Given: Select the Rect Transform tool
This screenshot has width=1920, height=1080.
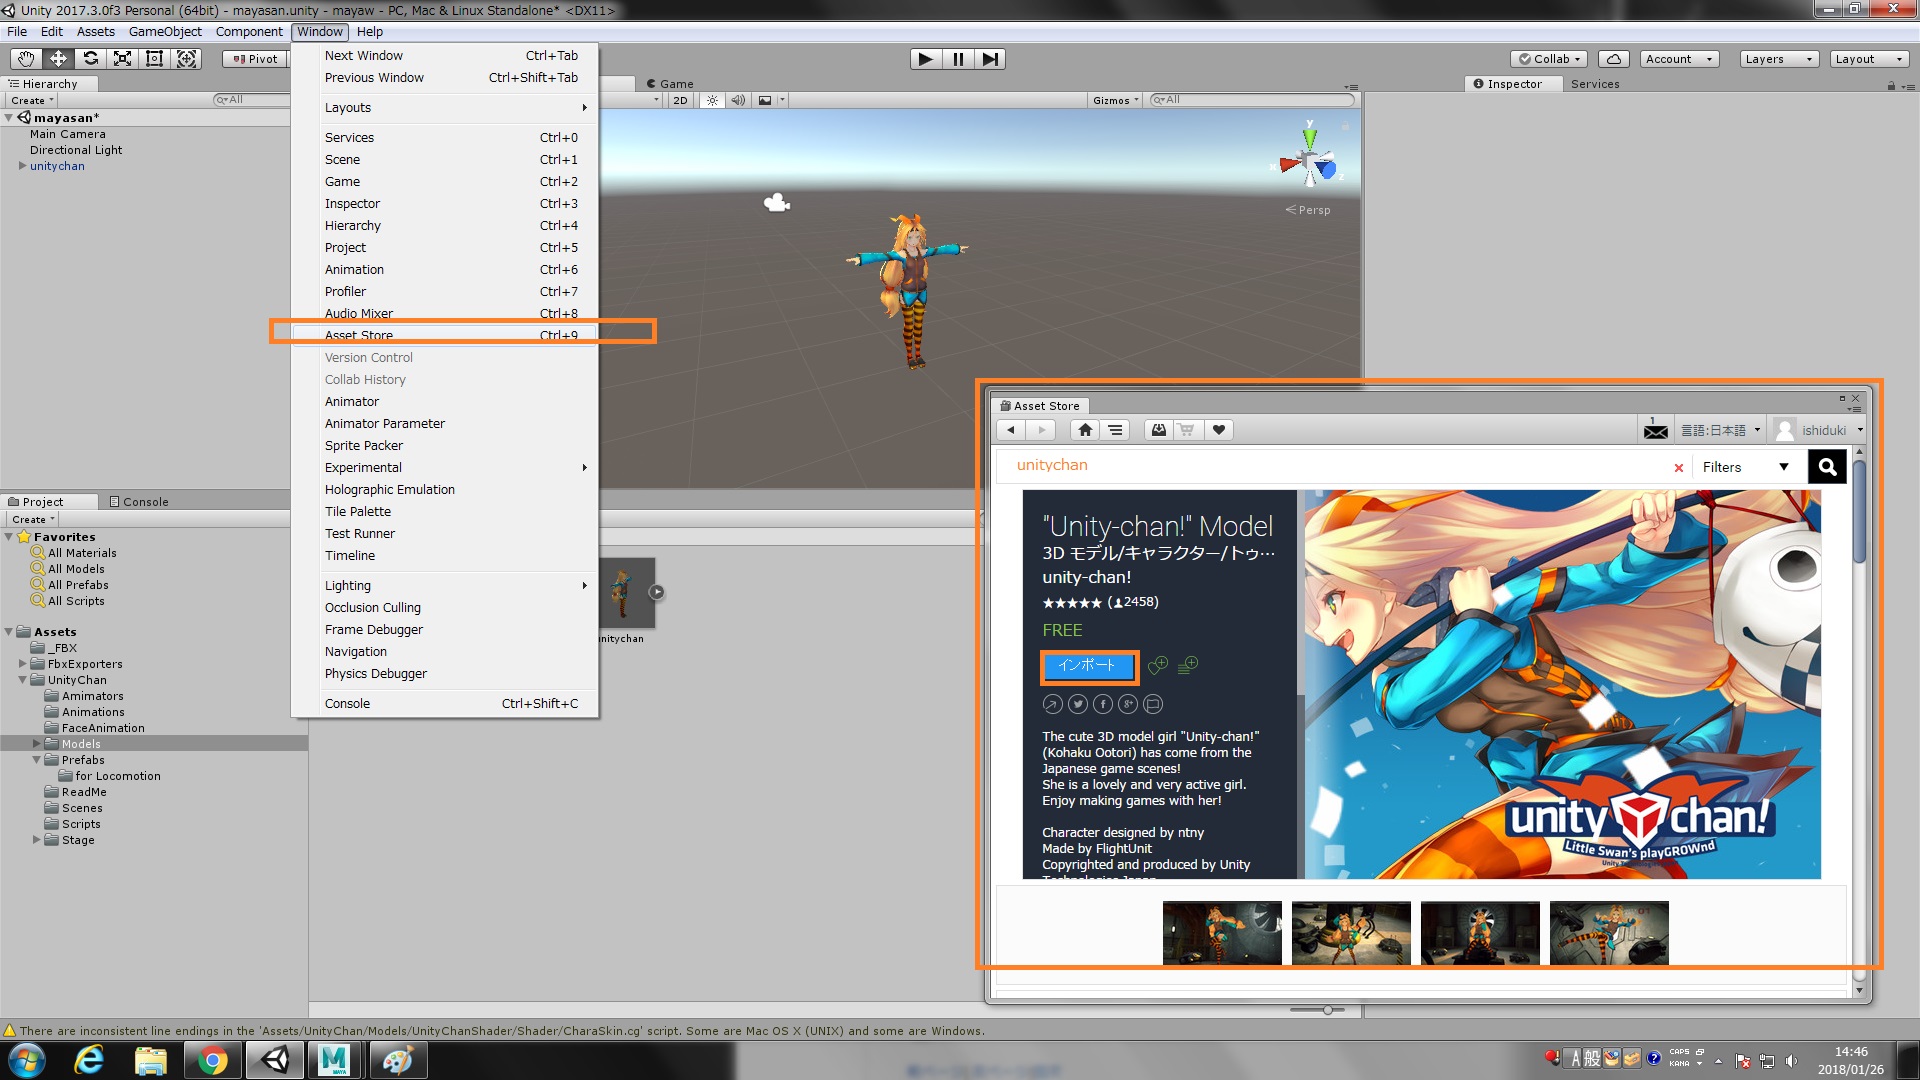Looking at the screenshot, I should tap(154, 59).
